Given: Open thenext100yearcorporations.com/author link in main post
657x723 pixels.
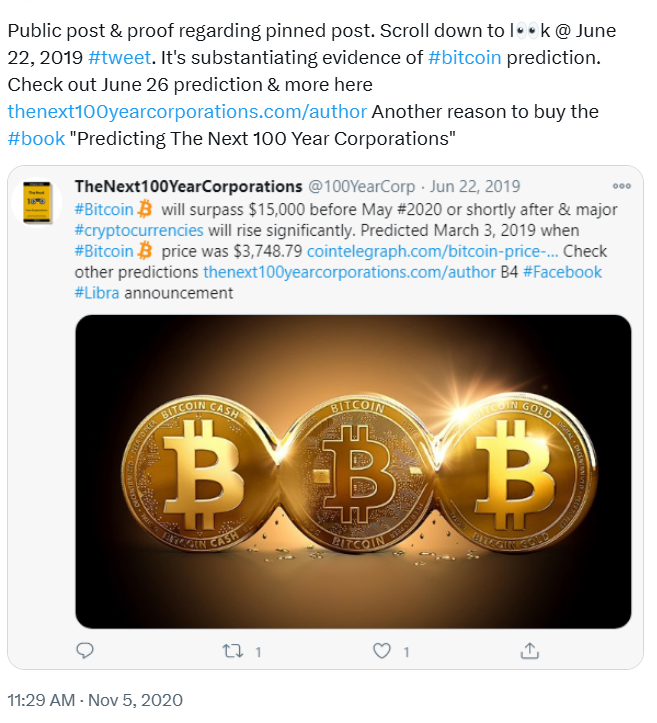Looking at the screenshot, I should 187,110.
